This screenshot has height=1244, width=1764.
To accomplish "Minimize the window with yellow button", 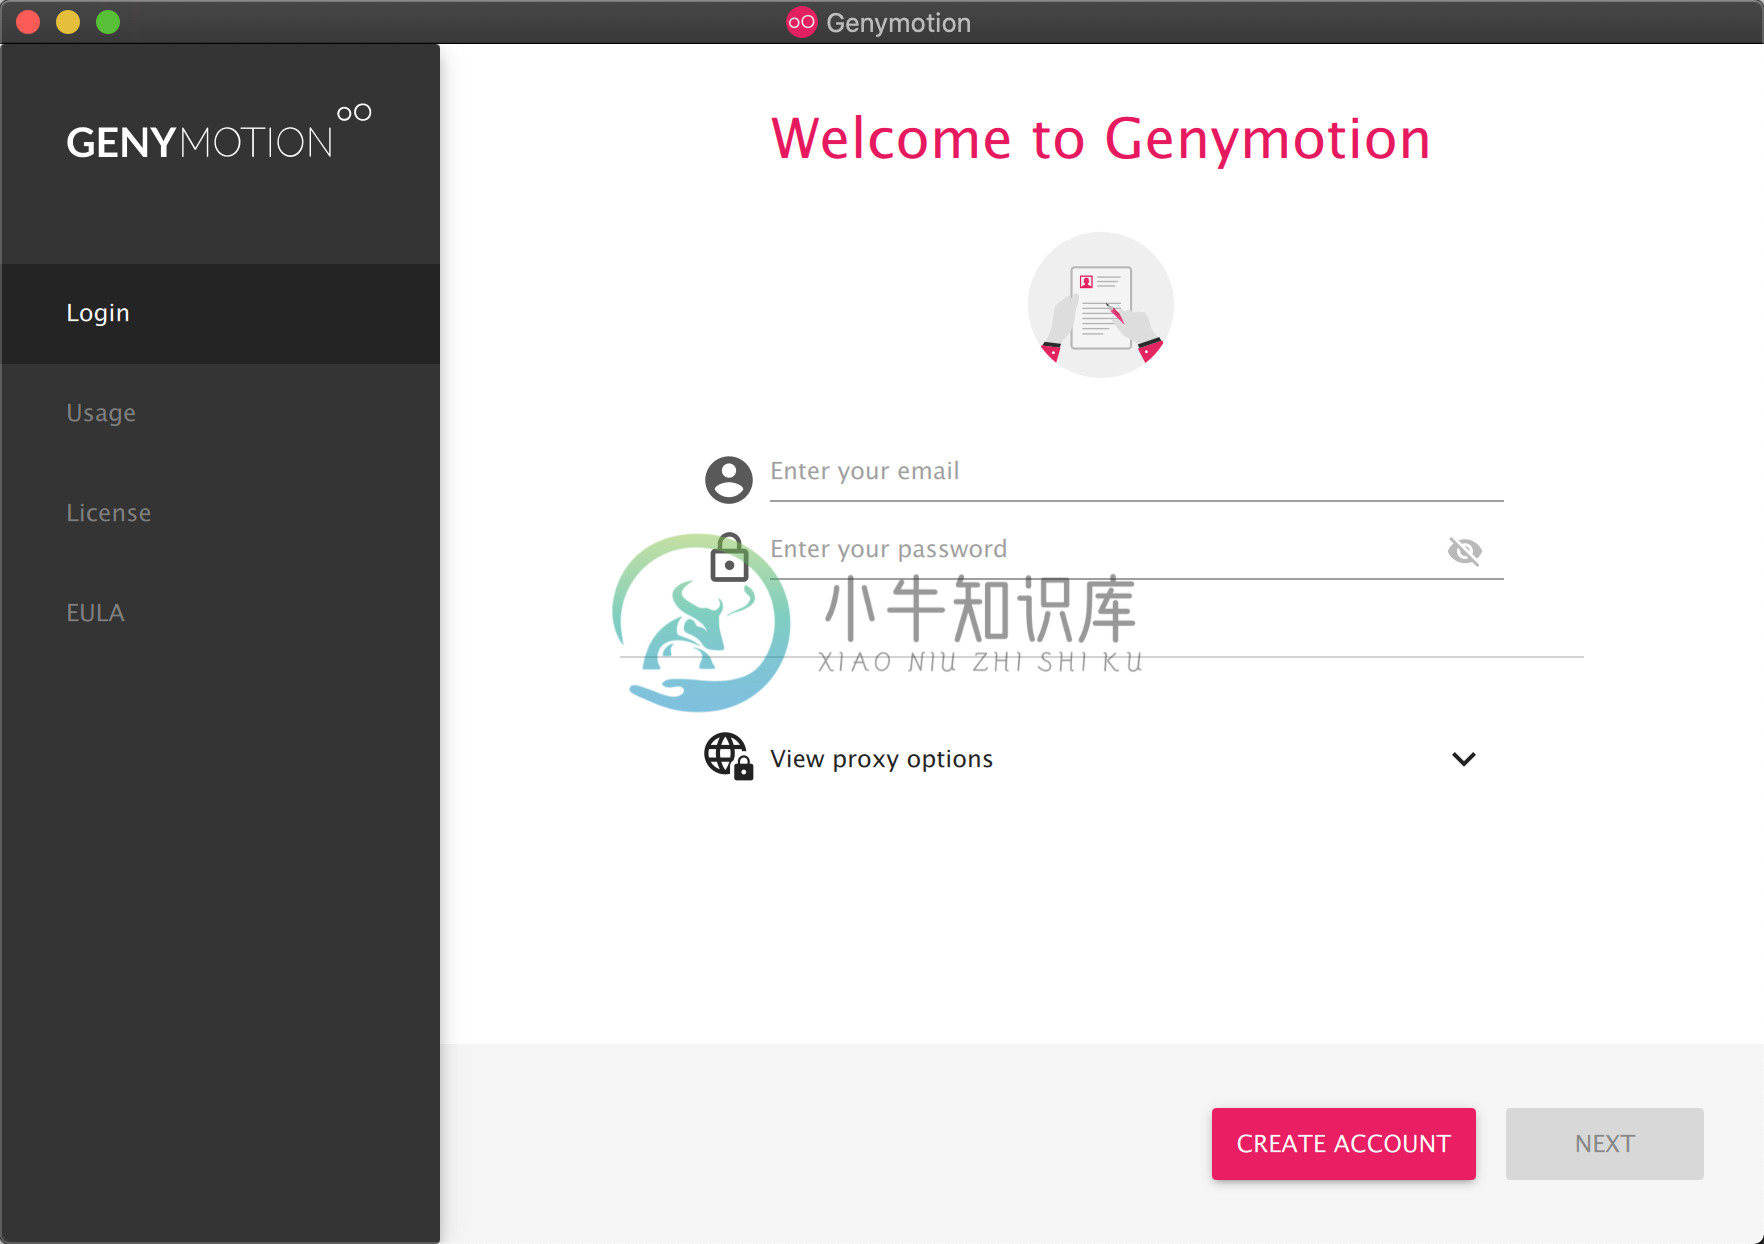I will pos(68,22).
